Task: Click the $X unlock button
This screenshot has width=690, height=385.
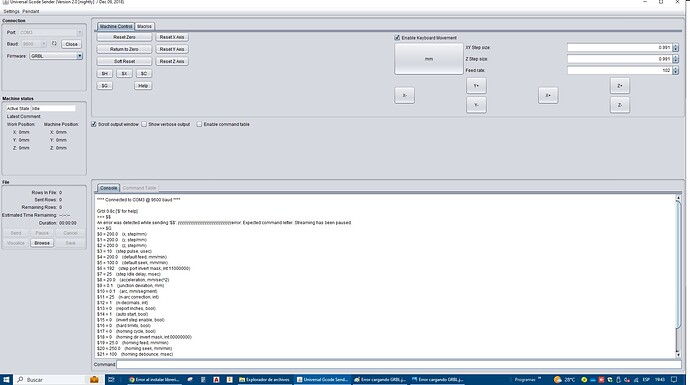Action: 124,73
